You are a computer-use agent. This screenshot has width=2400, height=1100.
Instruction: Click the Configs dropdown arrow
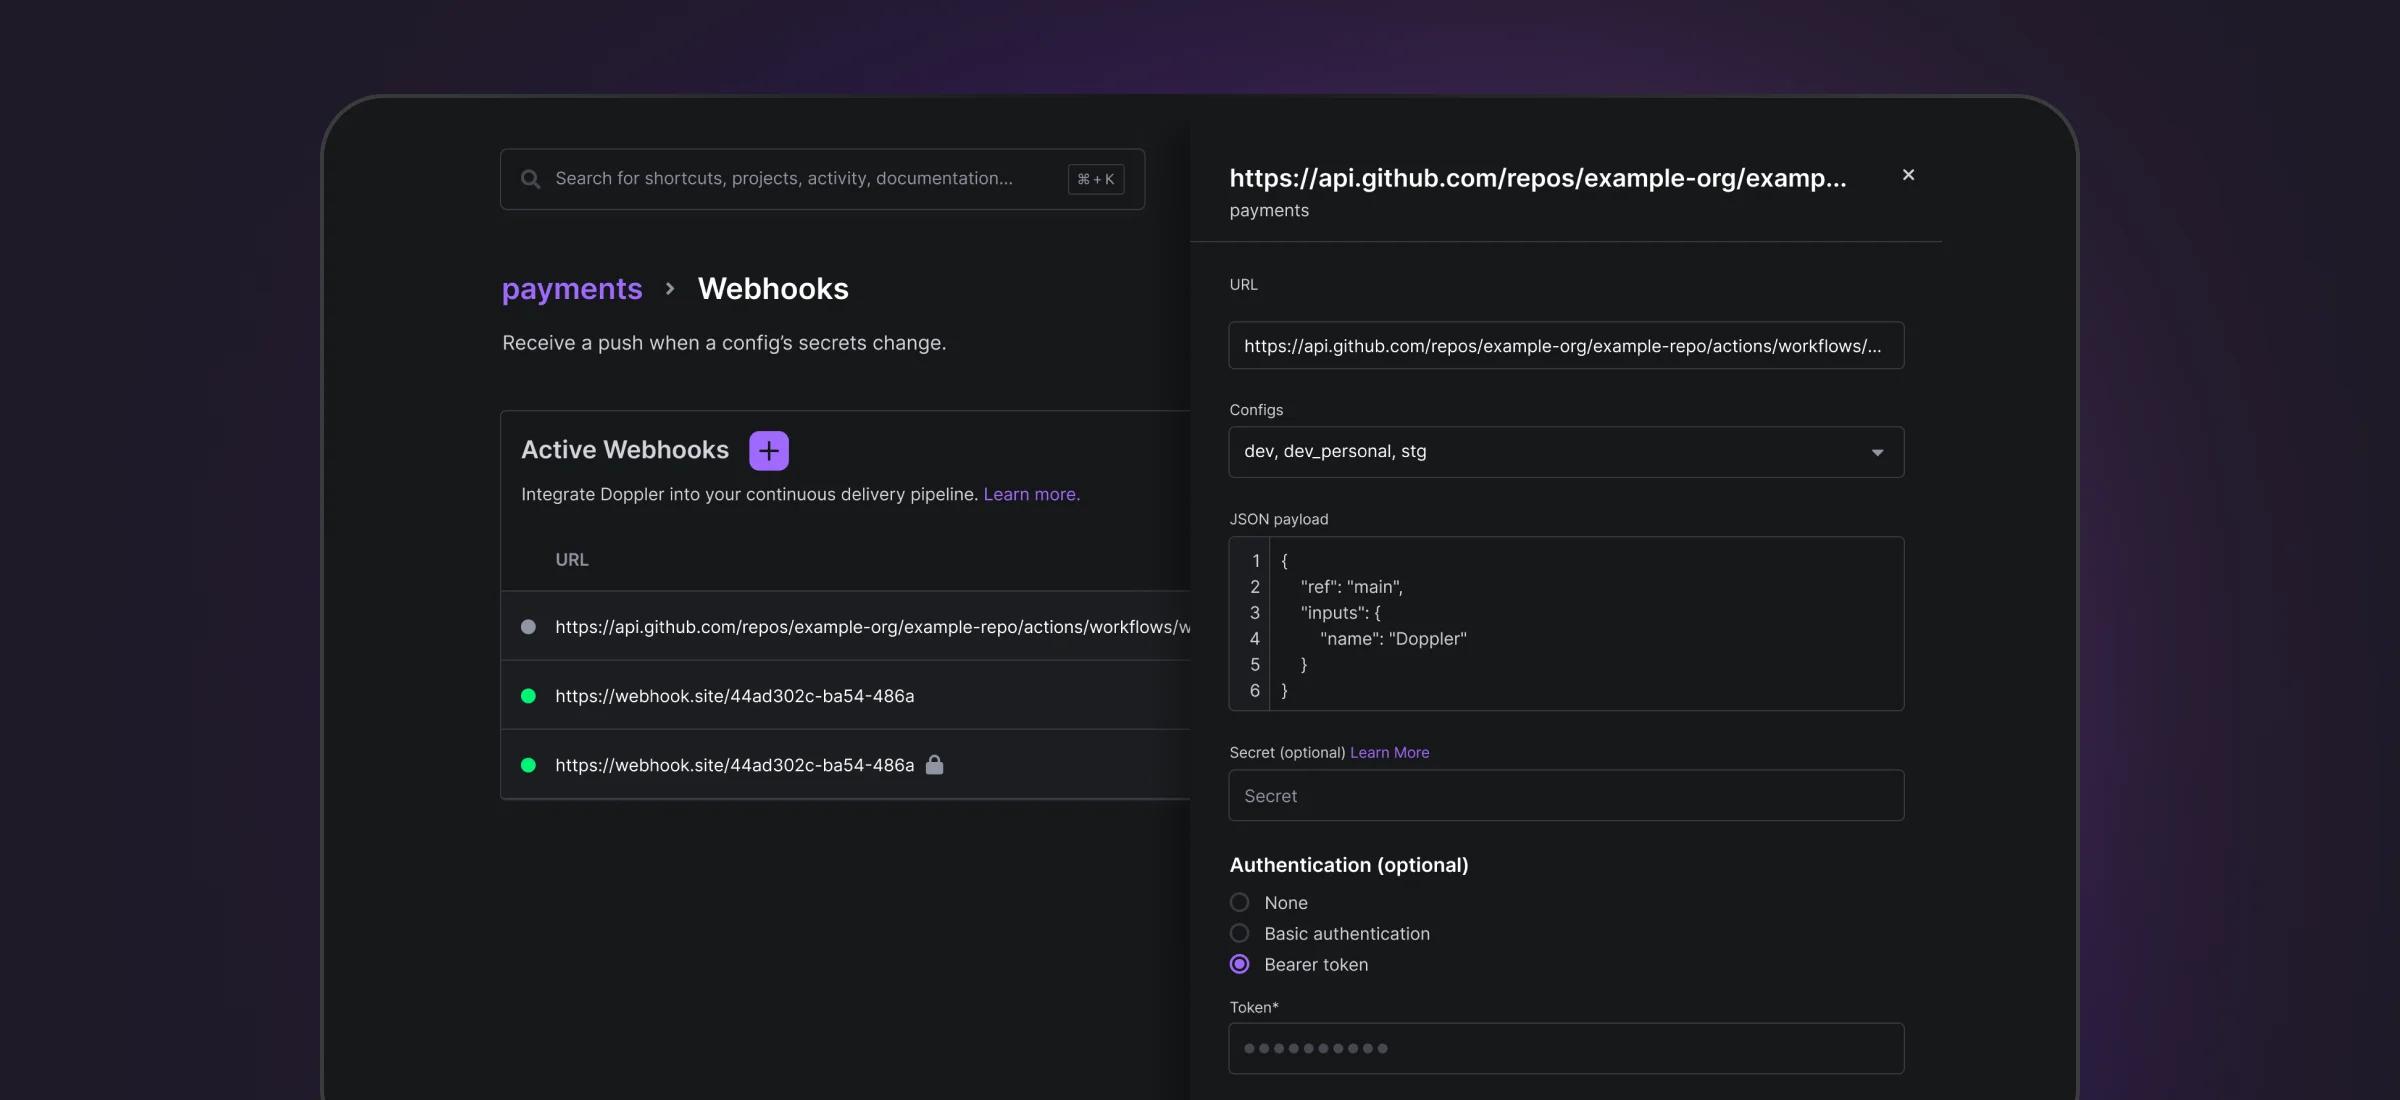(1877, 453)
